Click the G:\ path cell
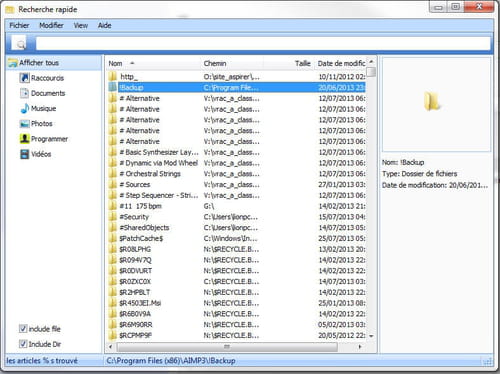This screenshot has height=374, width=500. 209,206
